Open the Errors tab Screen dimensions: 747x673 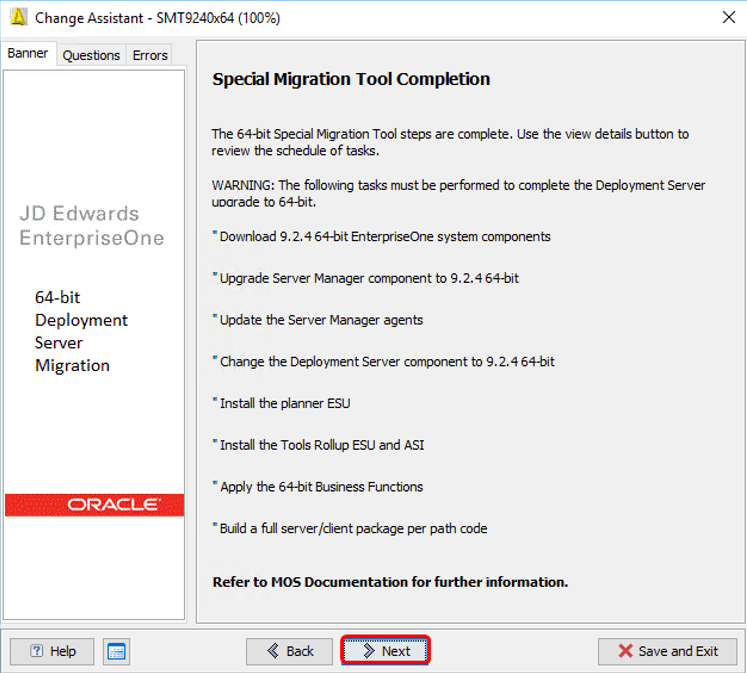[x=150, y=55]
